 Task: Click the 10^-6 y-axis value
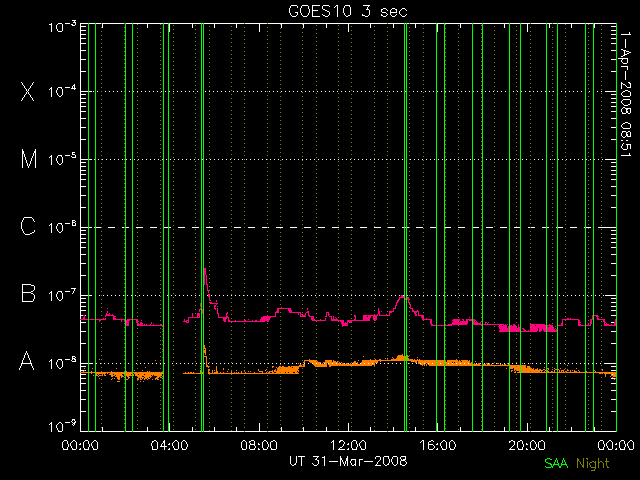coord(62,227)
